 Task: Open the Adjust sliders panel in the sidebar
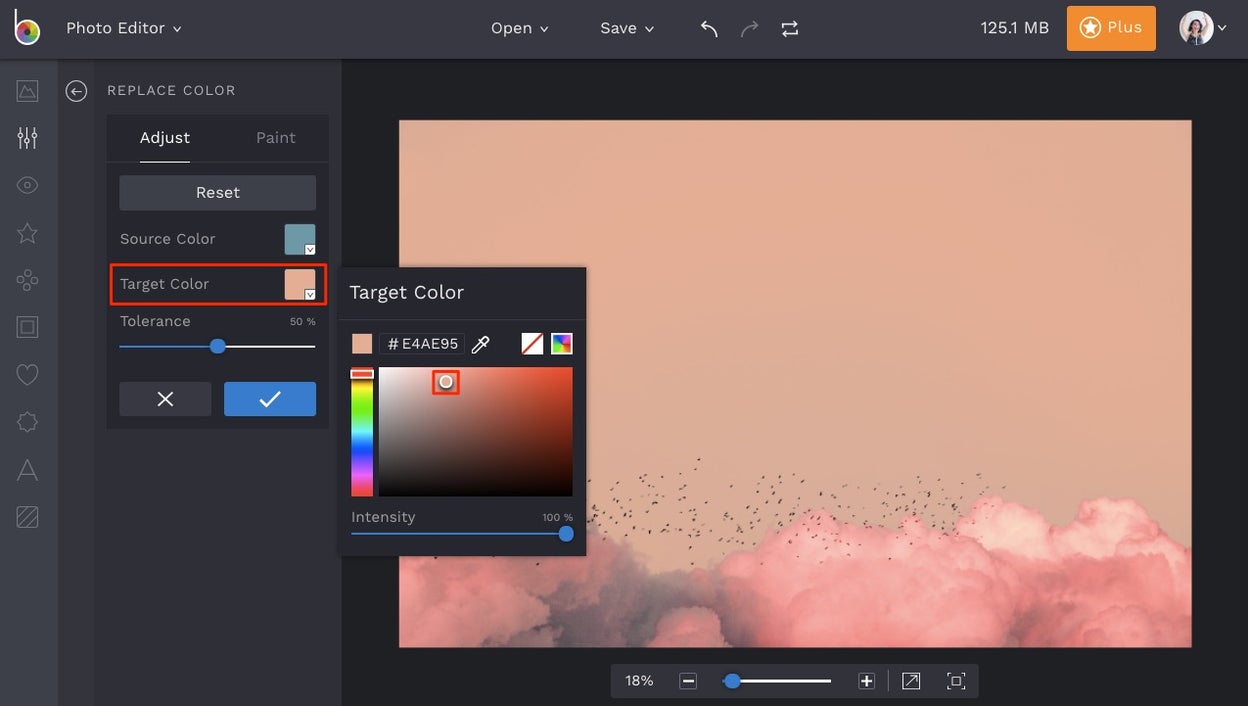(27, 137)
